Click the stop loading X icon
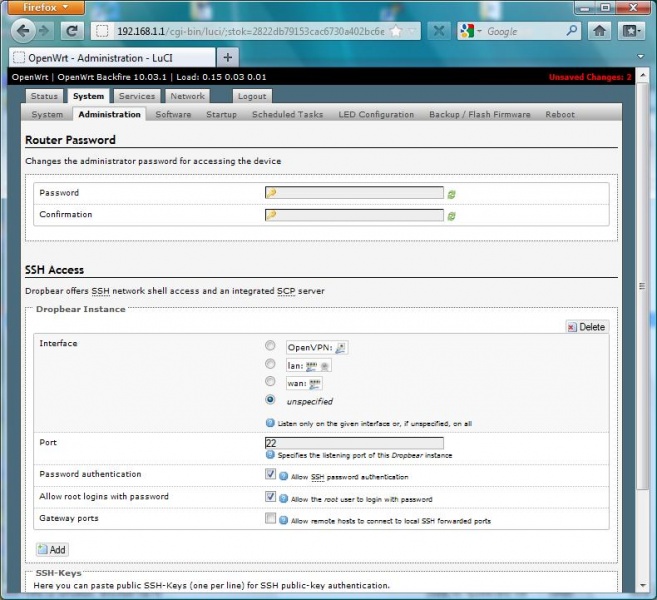 tap(440, 31)
